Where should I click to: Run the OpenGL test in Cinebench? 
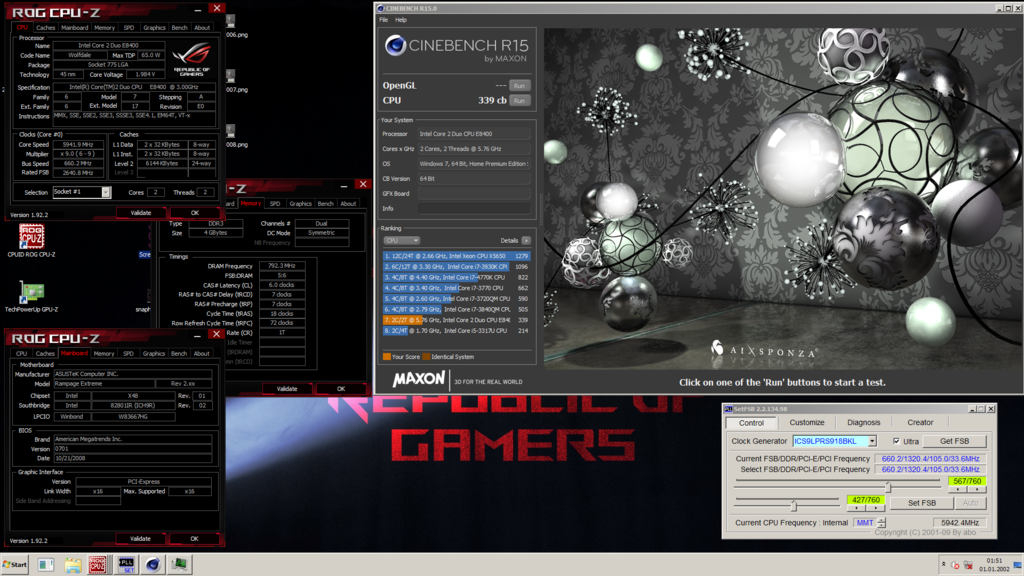(519, 86)
